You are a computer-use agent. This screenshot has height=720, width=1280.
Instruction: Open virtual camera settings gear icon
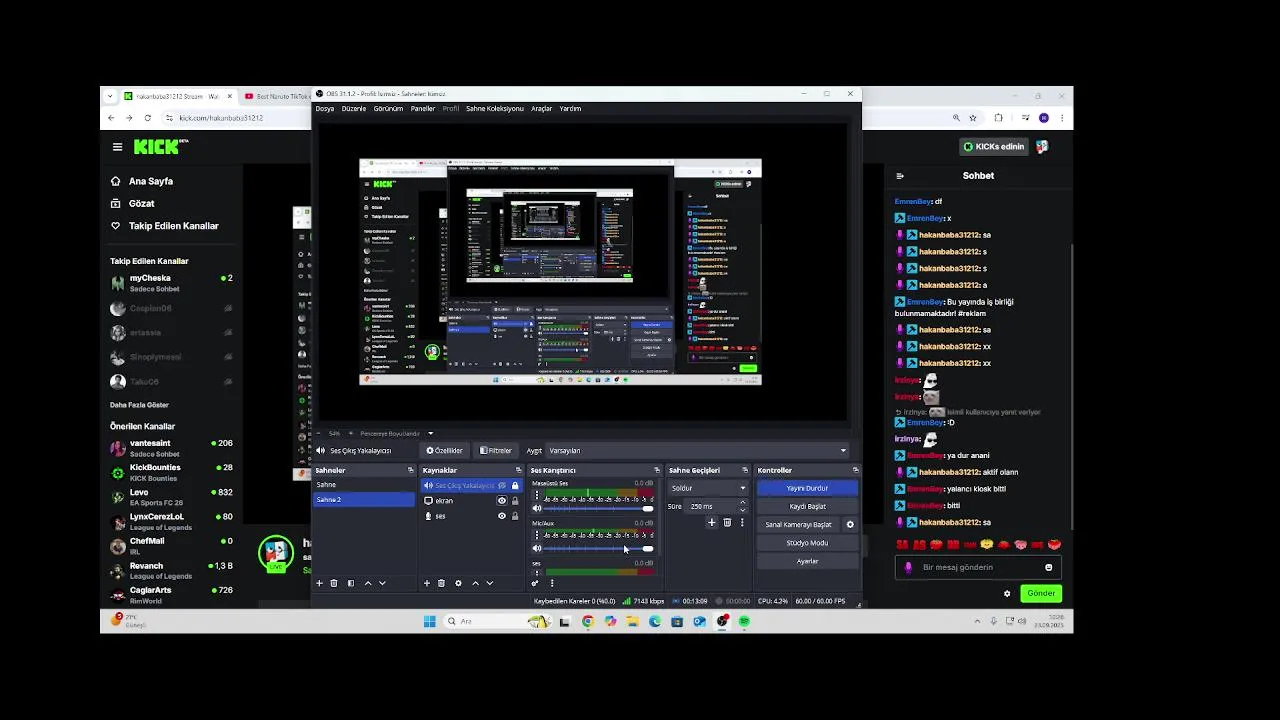[850, 524]
